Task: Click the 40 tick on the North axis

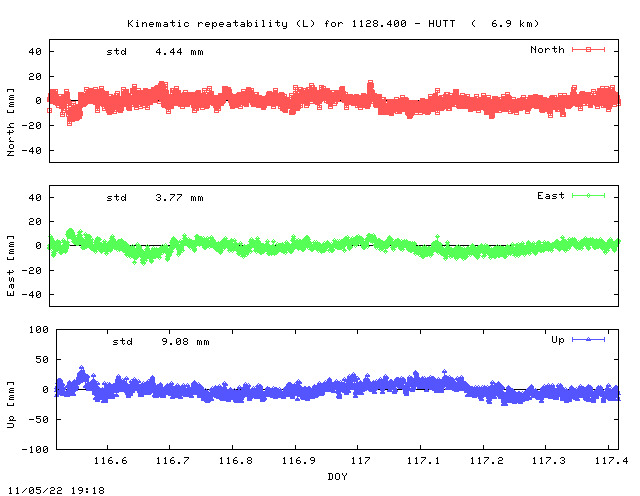Action: 35,52
